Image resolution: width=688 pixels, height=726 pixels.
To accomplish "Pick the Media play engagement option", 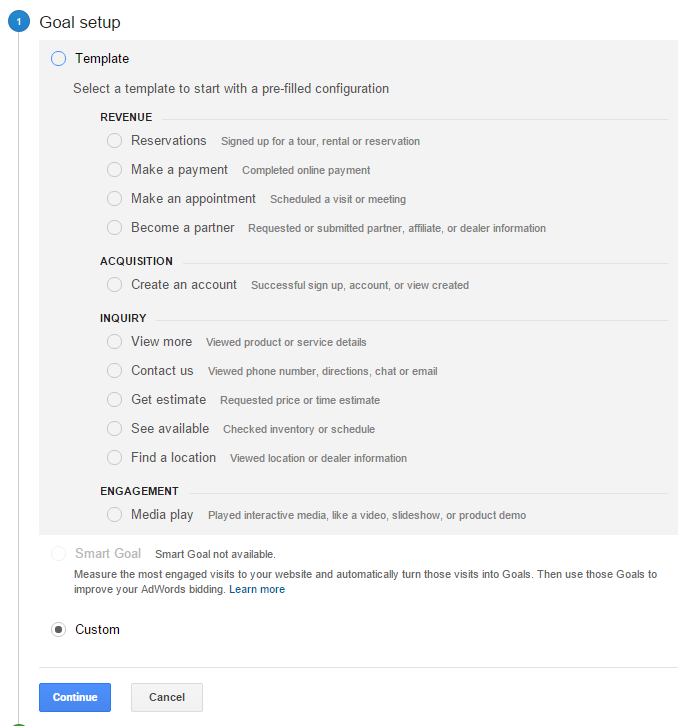I will click(x=114, y=514).
